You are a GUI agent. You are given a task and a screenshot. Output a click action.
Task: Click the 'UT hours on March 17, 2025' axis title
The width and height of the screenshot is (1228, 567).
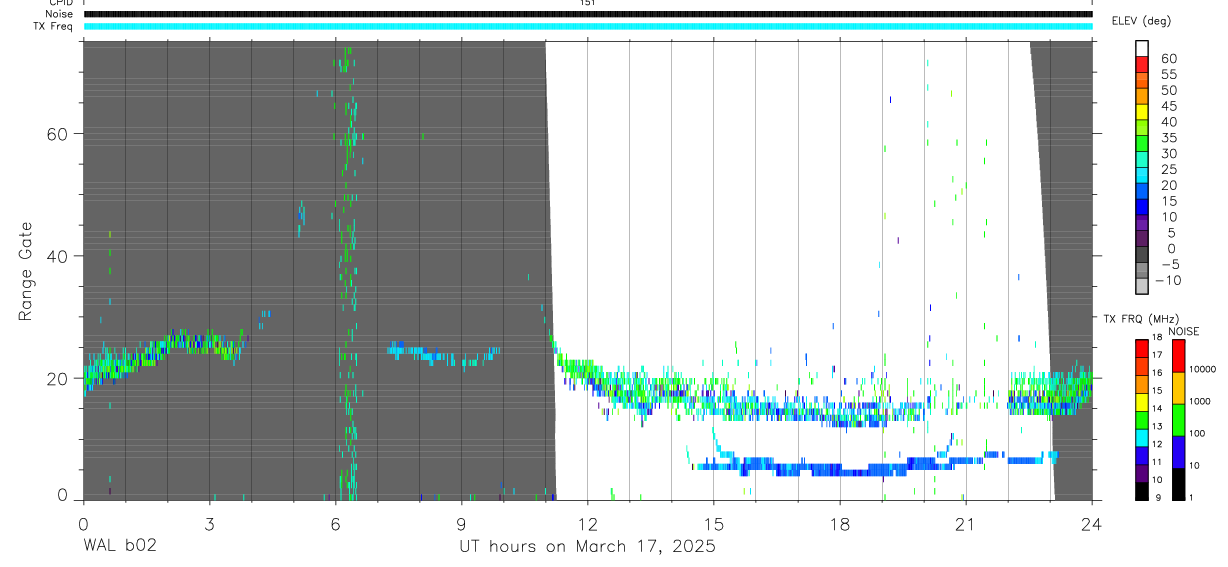coord(587,546)
